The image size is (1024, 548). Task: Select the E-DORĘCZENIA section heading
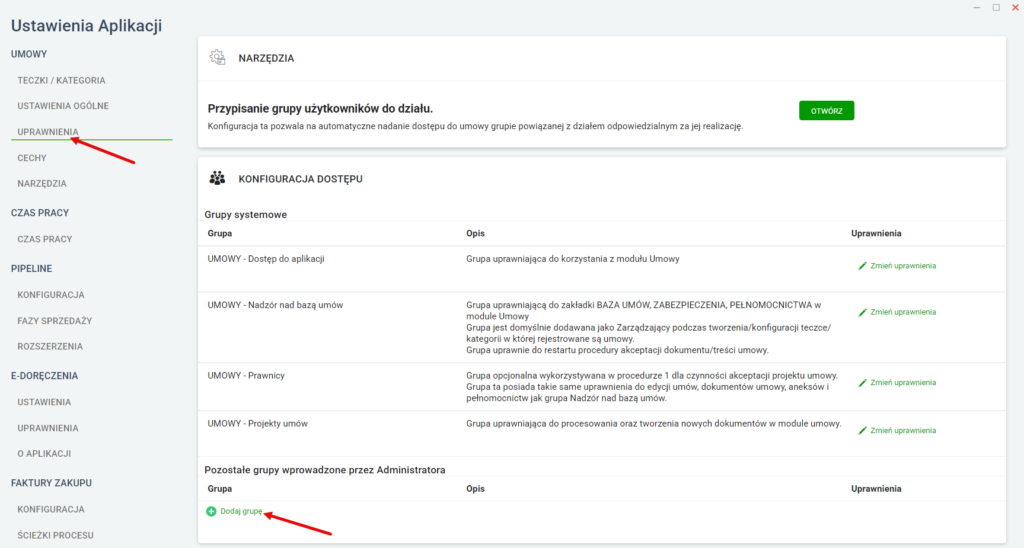point(44,376)
